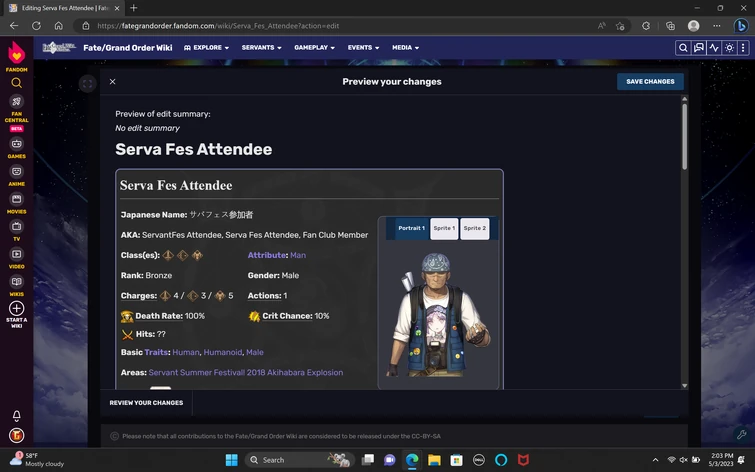
Task: Click the browser home button
Action: click(58, 26)
